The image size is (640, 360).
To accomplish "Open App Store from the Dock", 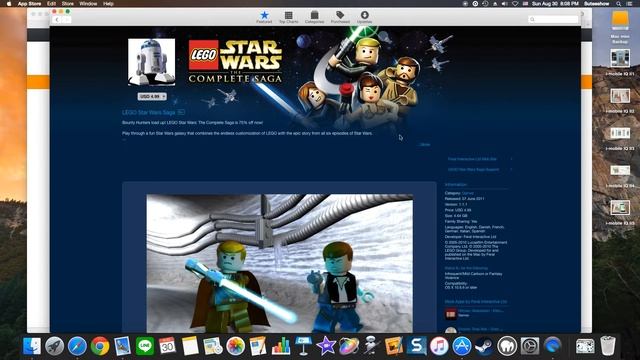I will click(462, 346).
